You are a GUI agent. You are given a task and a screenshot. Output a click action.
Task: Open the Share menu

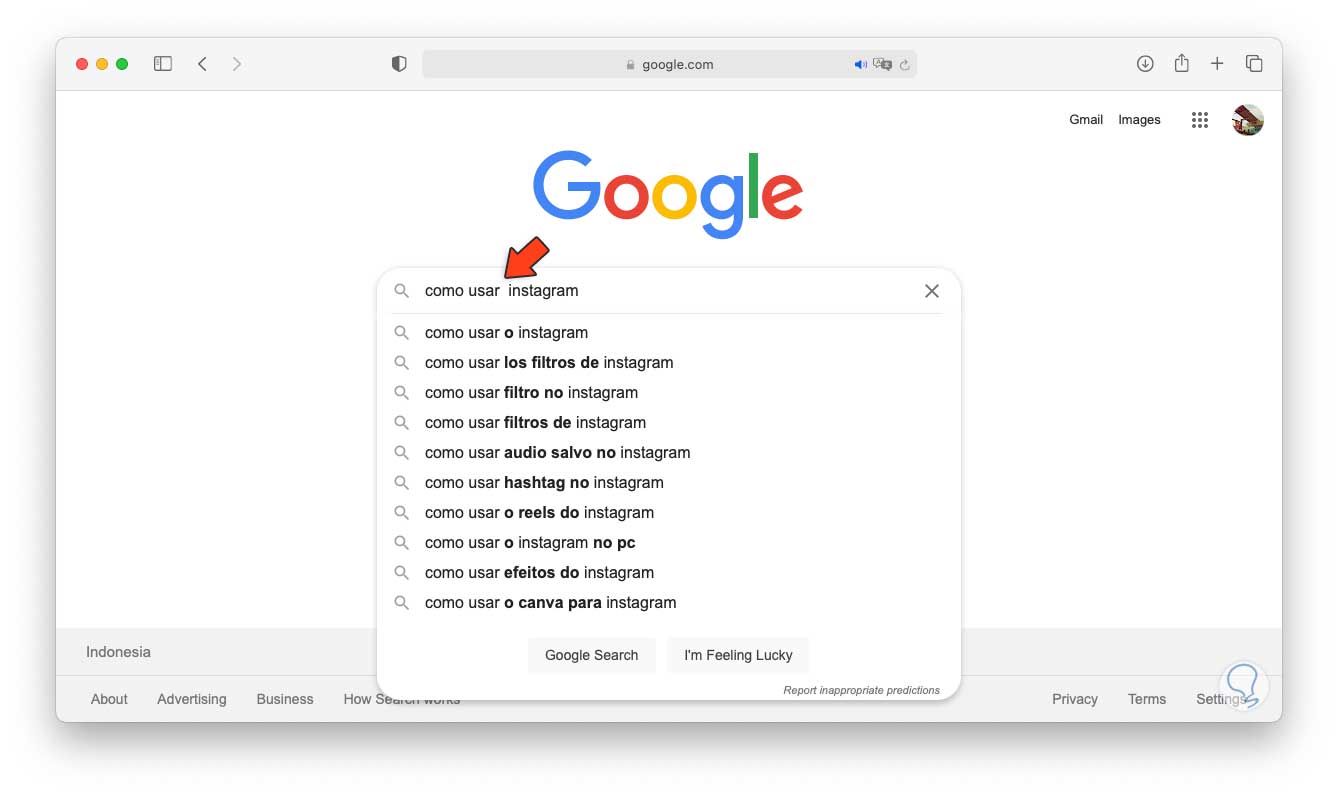point(1181,64)
